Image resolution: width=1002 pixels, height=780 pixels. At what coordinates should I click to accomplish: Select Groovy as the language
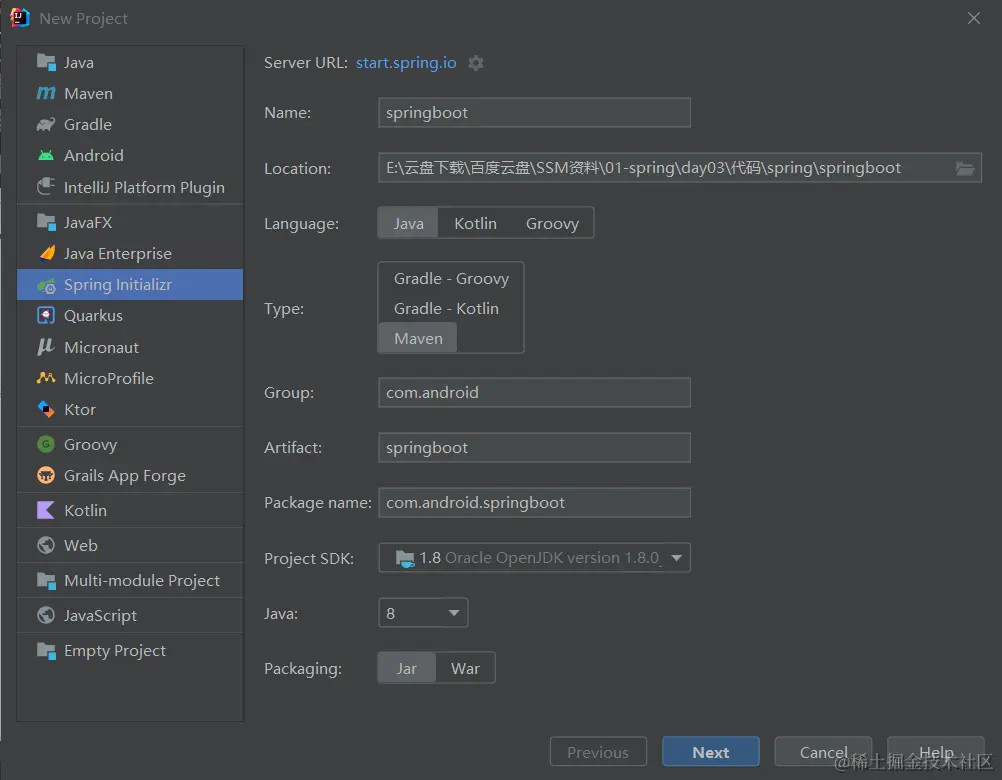click(552, 223)
